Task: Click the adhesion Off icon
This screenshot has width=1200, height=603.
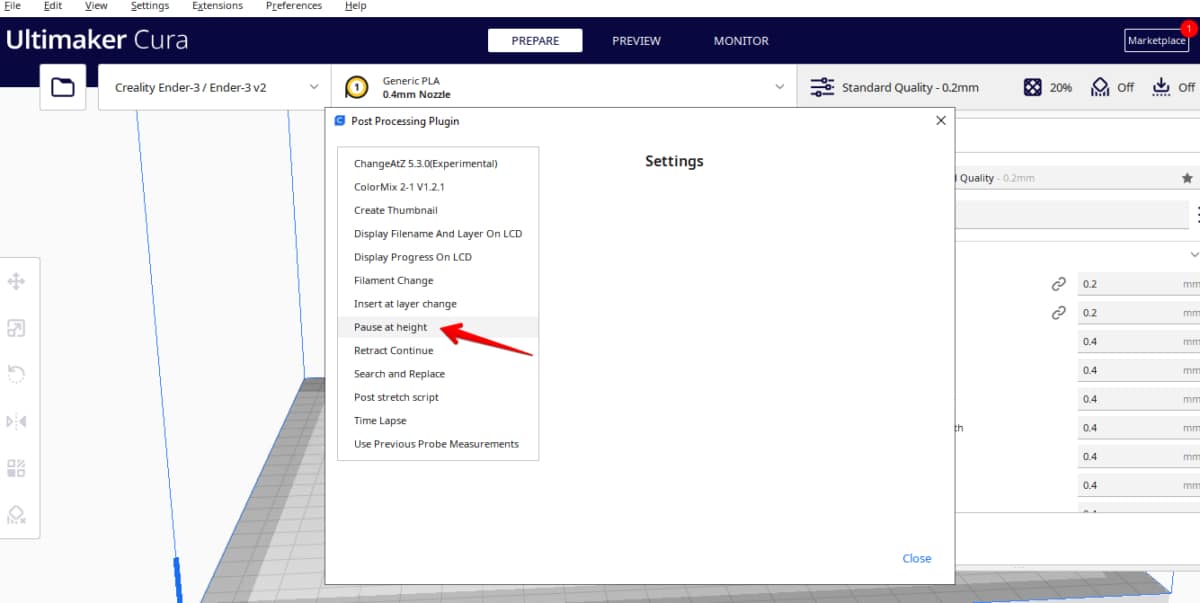Action: [1161, 87]
